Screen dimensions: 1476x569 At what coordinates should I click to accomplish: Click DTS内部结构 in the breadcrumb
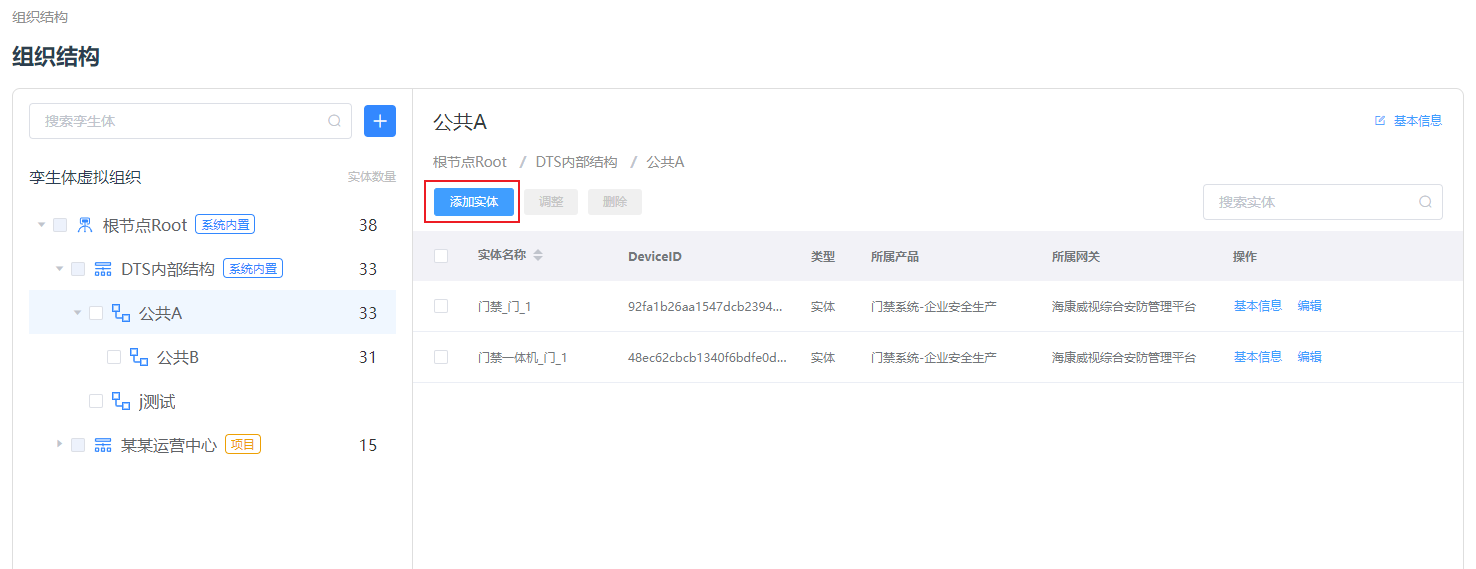click(576, 162)
